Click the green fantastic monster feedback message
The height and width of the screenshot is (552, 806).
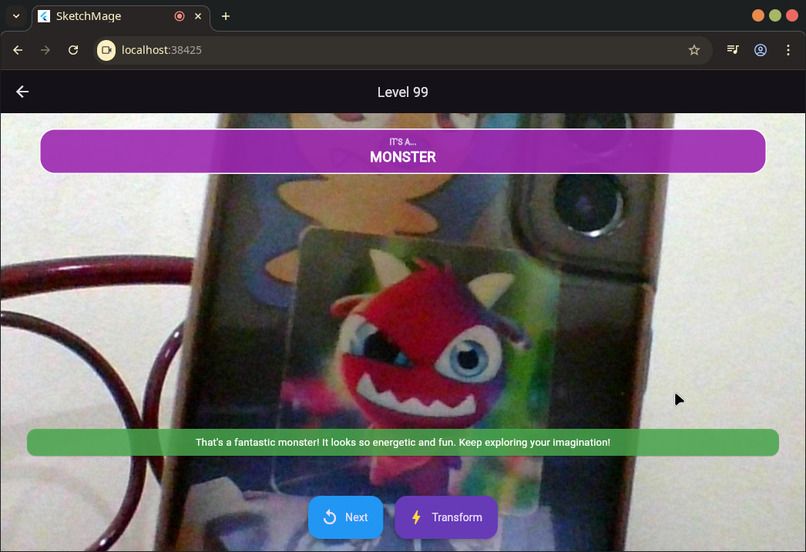402,443
